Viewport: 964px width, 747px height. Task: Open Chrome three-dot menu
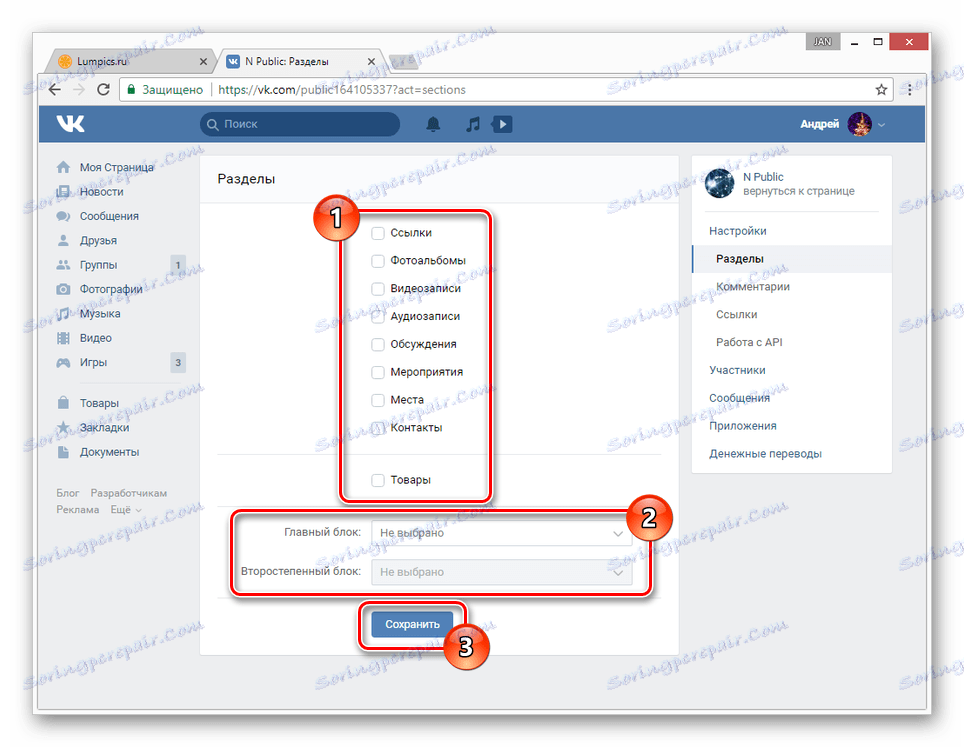point(910,90)
